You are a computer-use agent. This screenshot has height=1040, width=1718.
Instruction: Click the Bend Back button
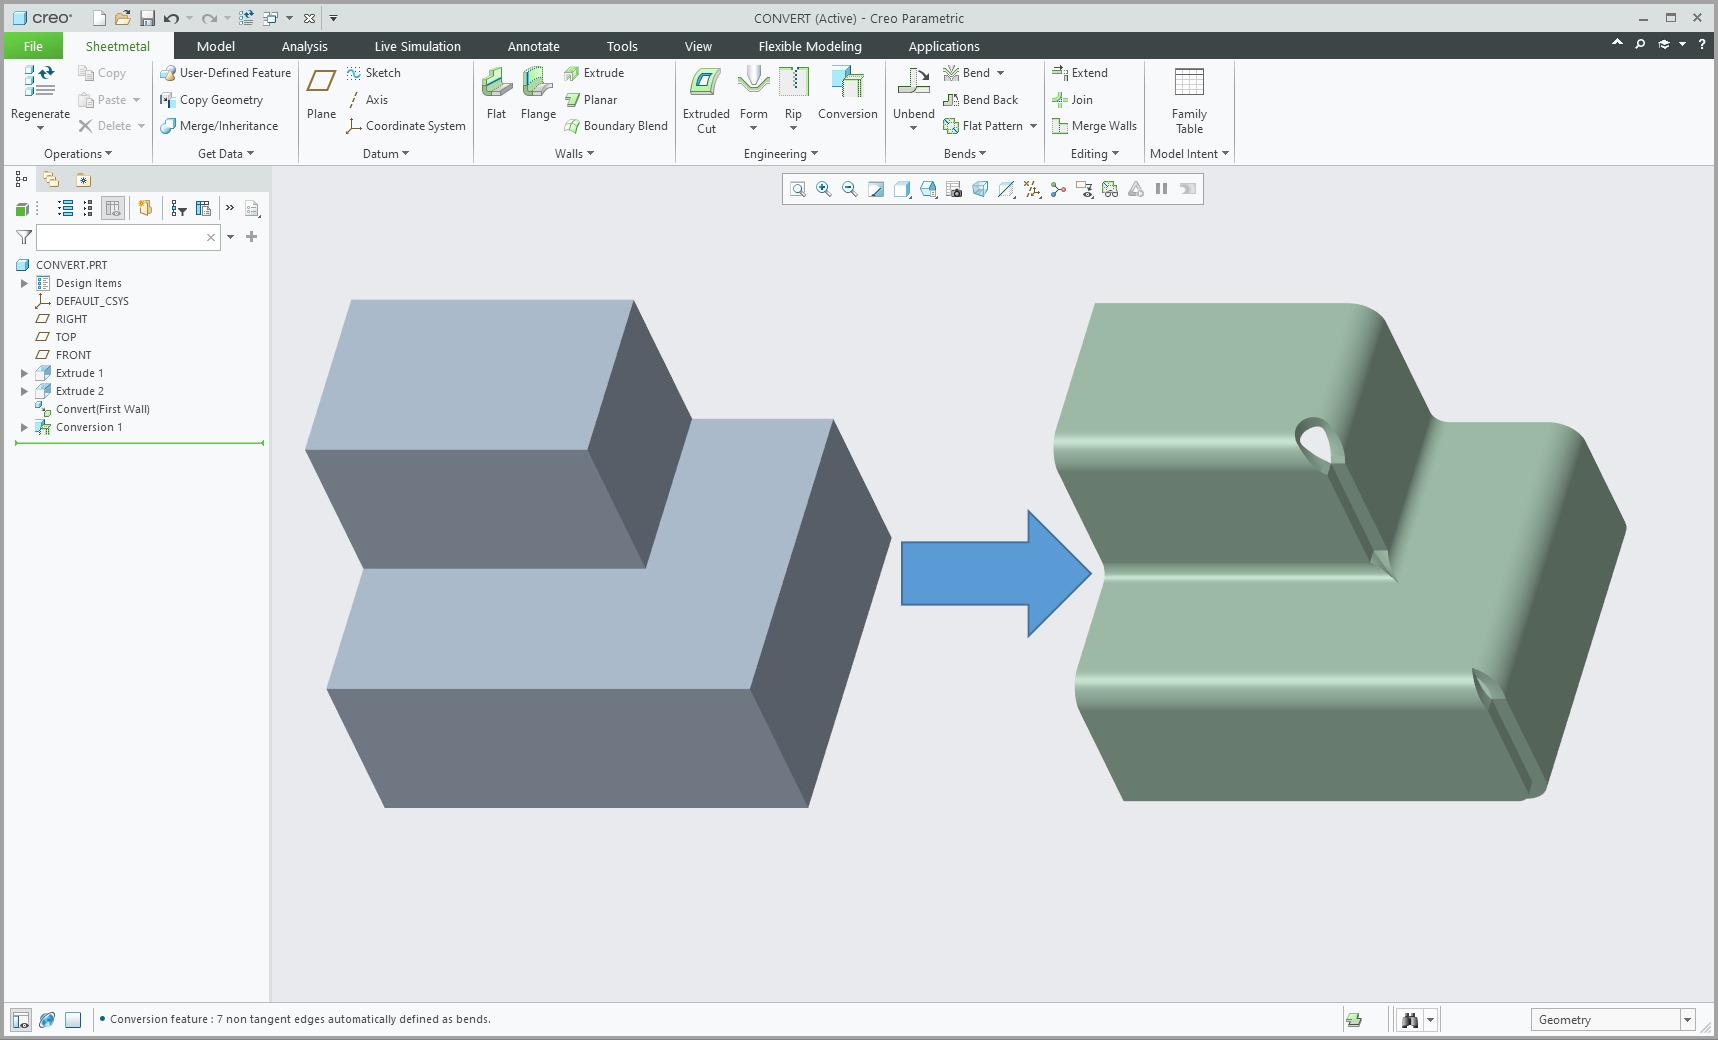(980, 100)
